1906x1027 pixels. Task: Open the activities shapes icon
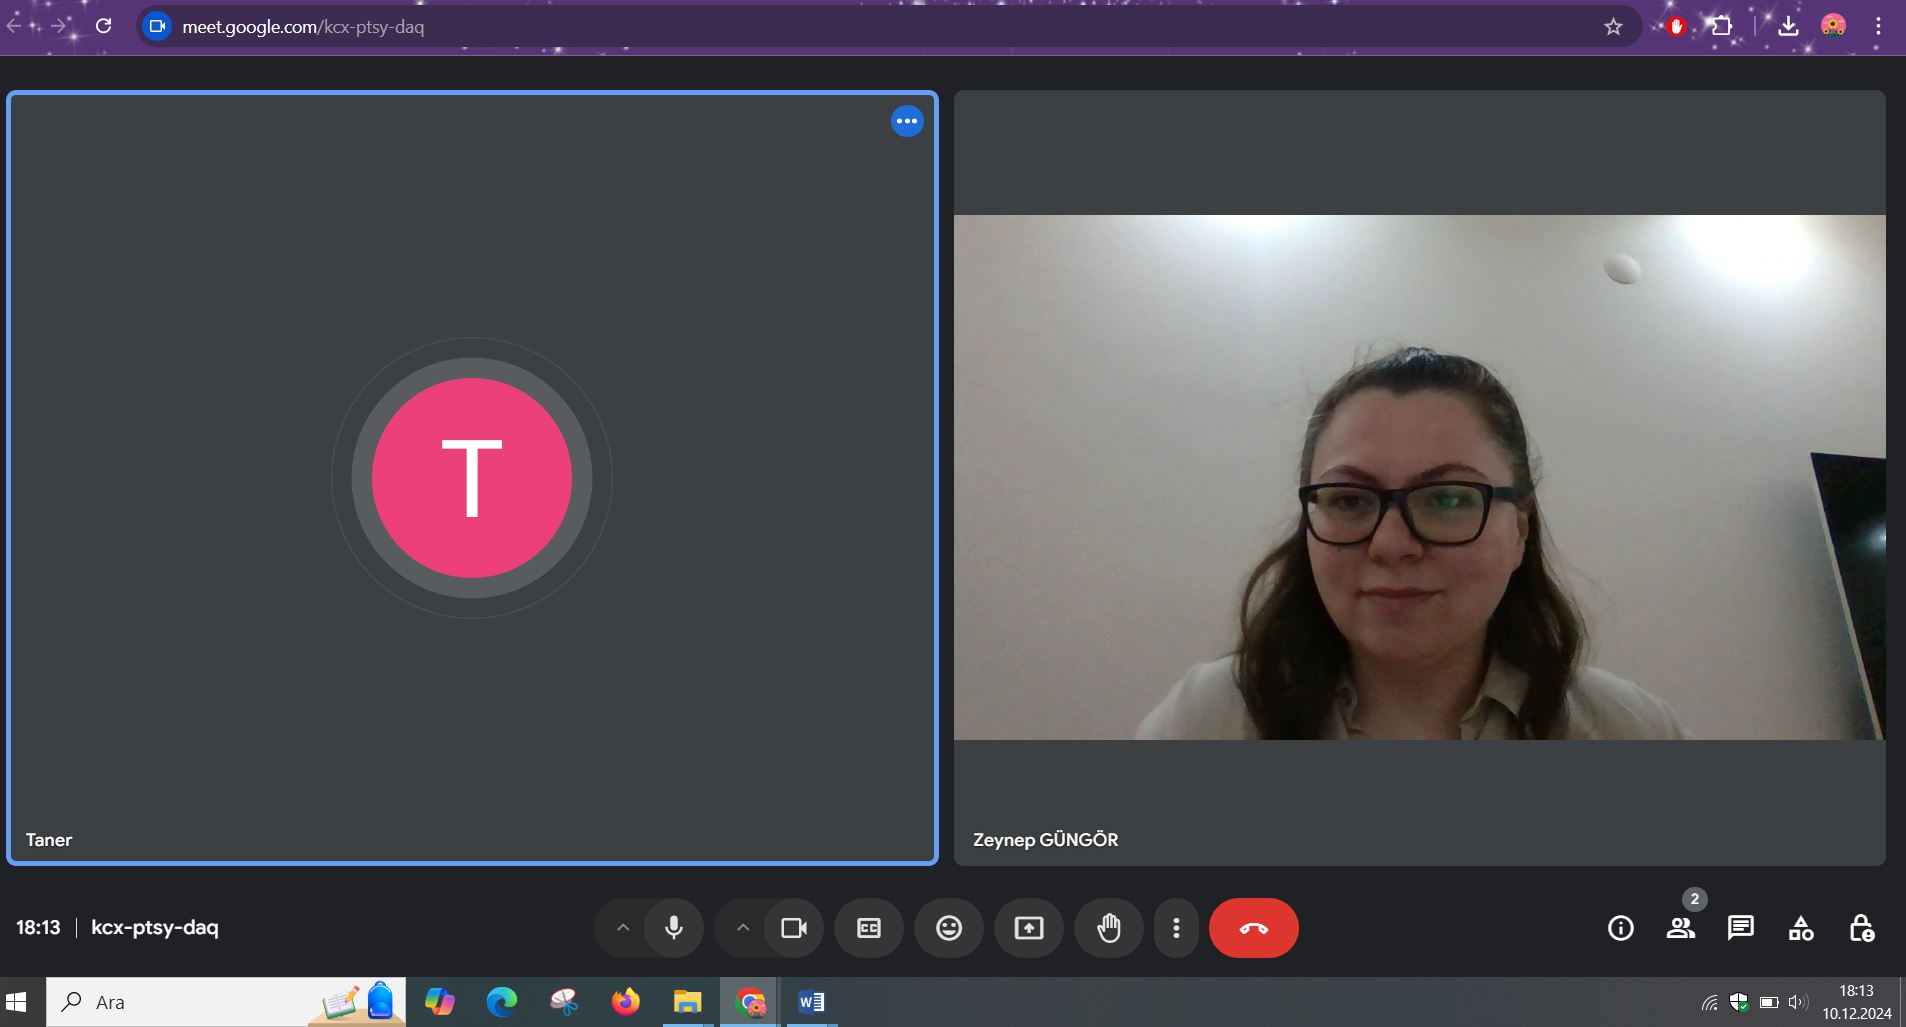click(x=1801, y=928)
